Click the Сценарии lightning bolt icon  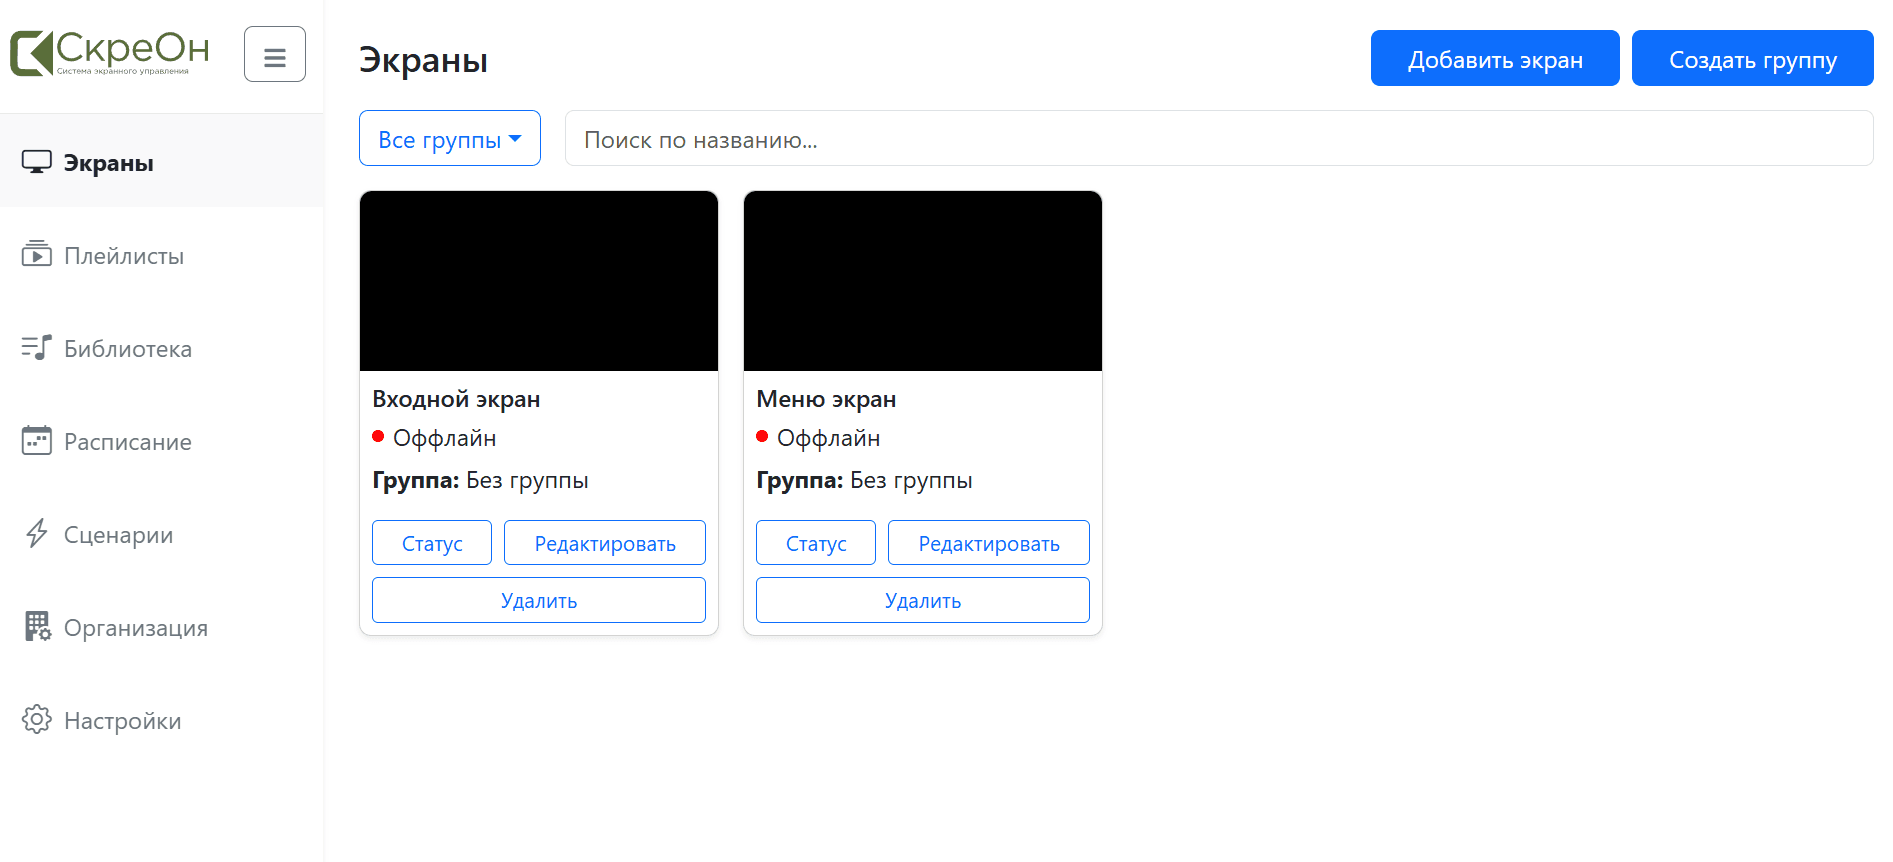pos(37,534)
